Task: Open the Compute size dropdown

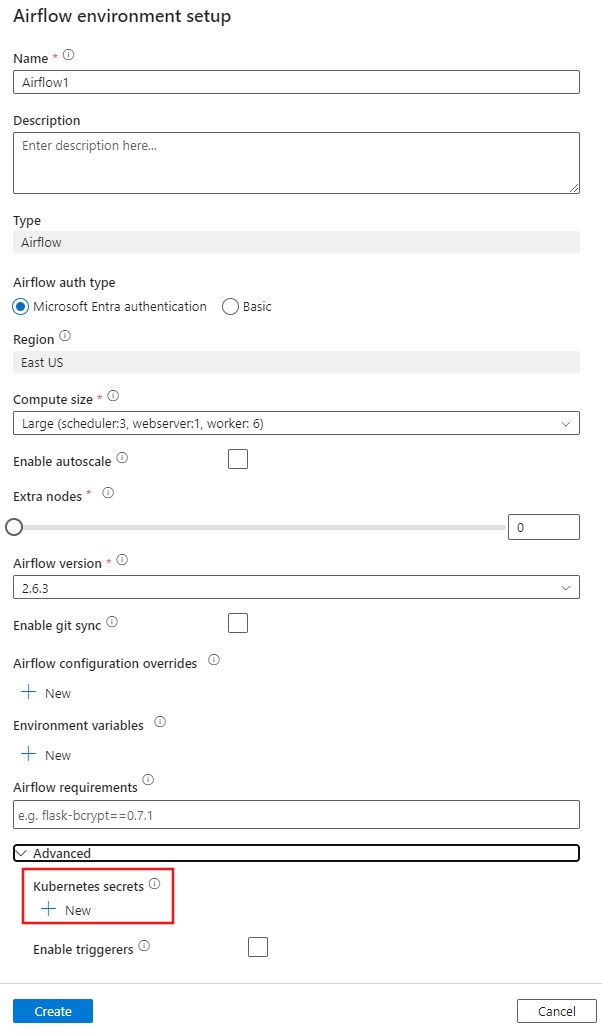Action: [x=296, y=424]
